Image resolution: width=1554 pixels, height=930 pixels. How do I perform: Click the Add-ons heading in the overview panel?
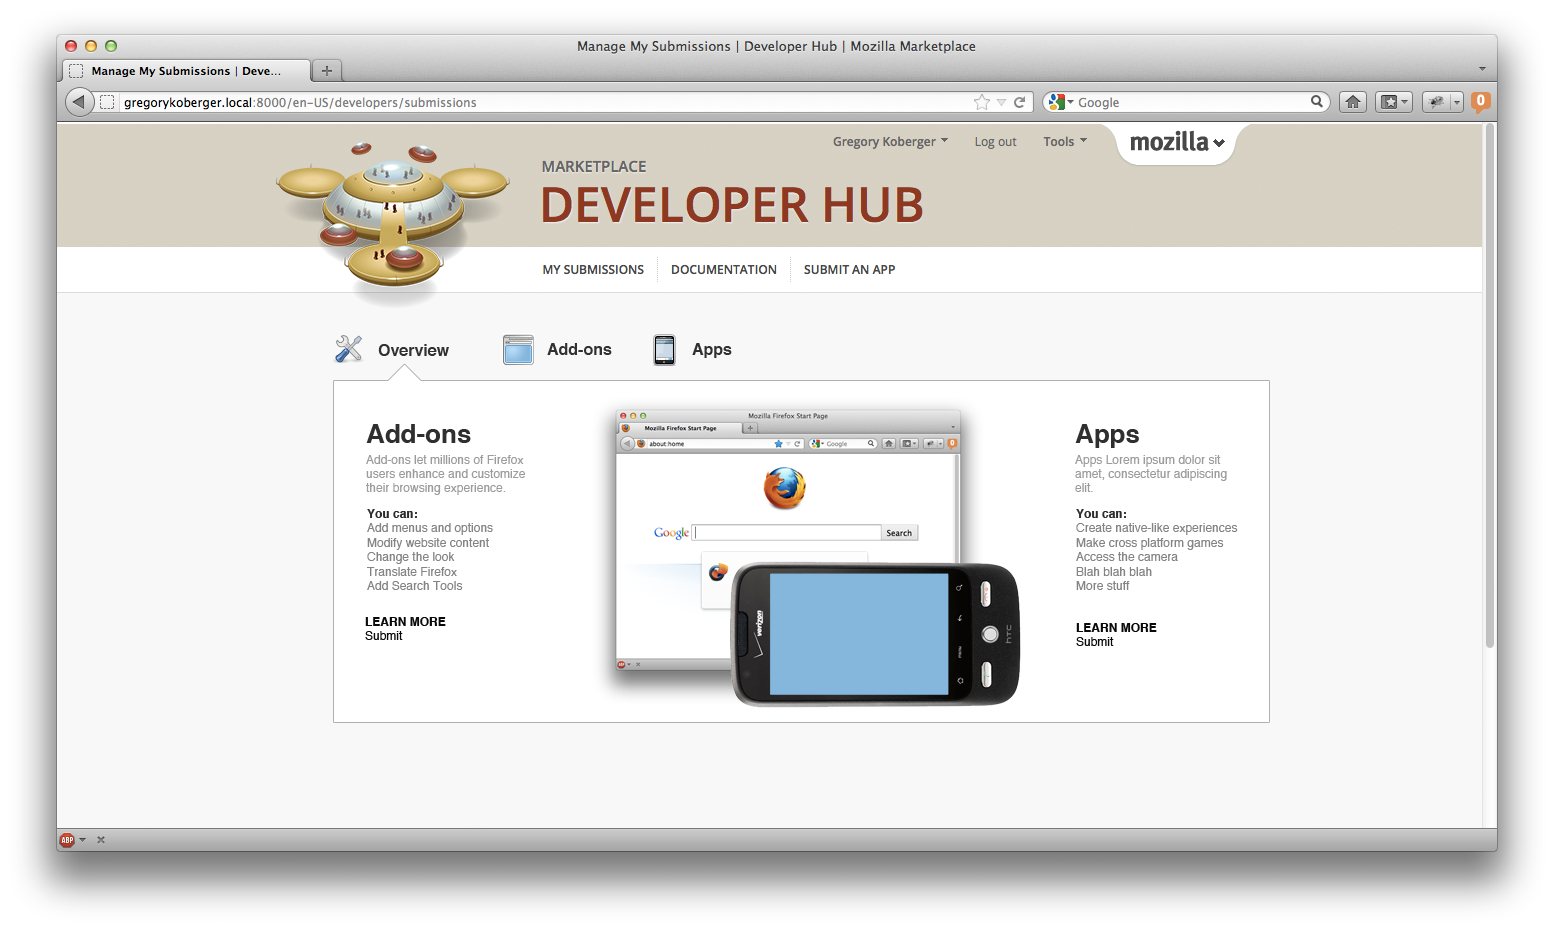[x=419, y=434]
